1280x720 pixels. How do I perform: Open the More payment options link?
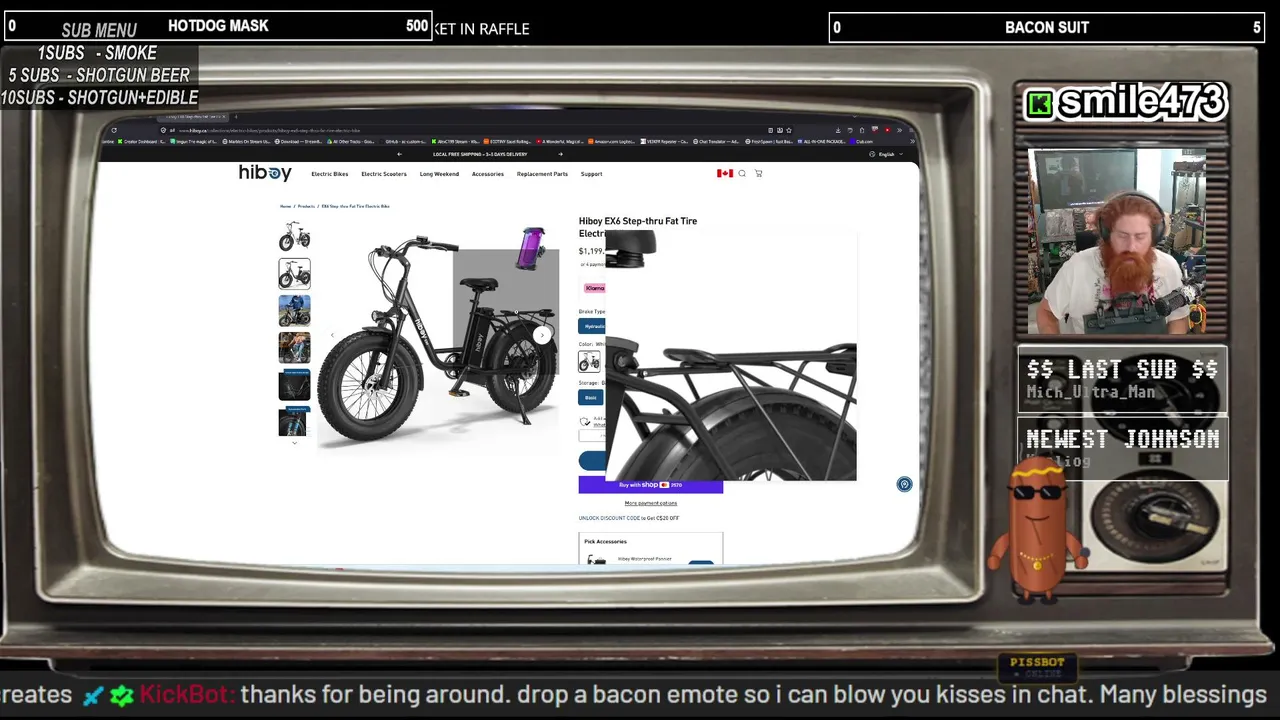tap(651, 503)
